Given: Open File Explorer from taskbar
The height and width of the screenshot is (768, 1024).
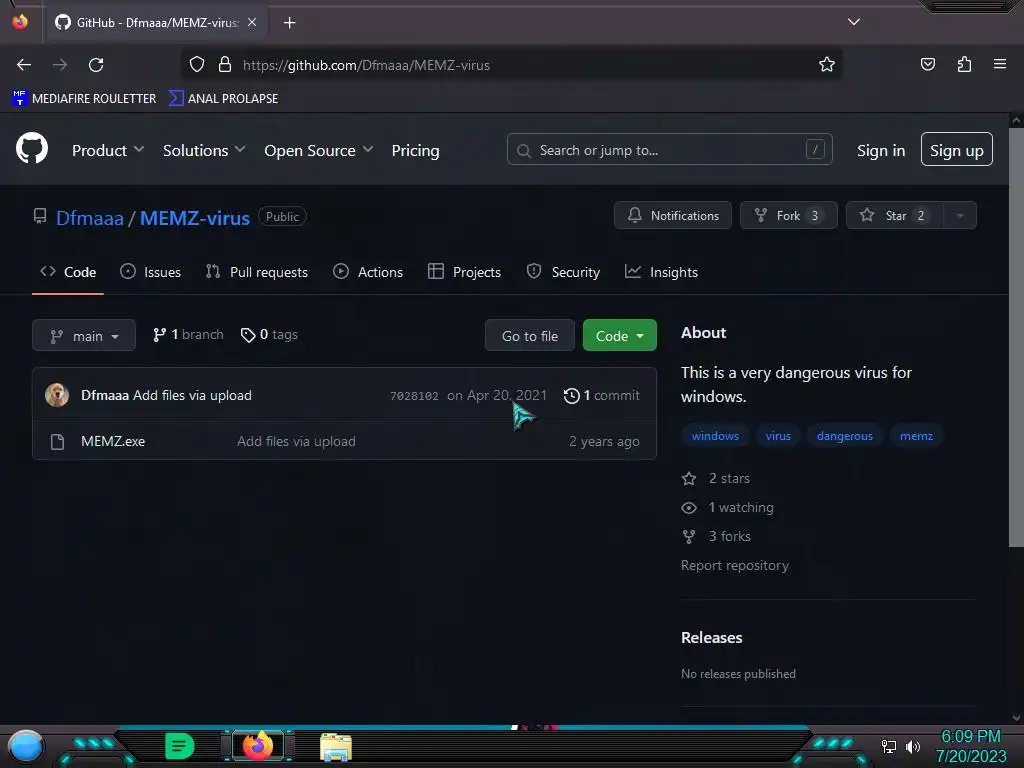Looking at the screenshot, I should tap(336, 746).
